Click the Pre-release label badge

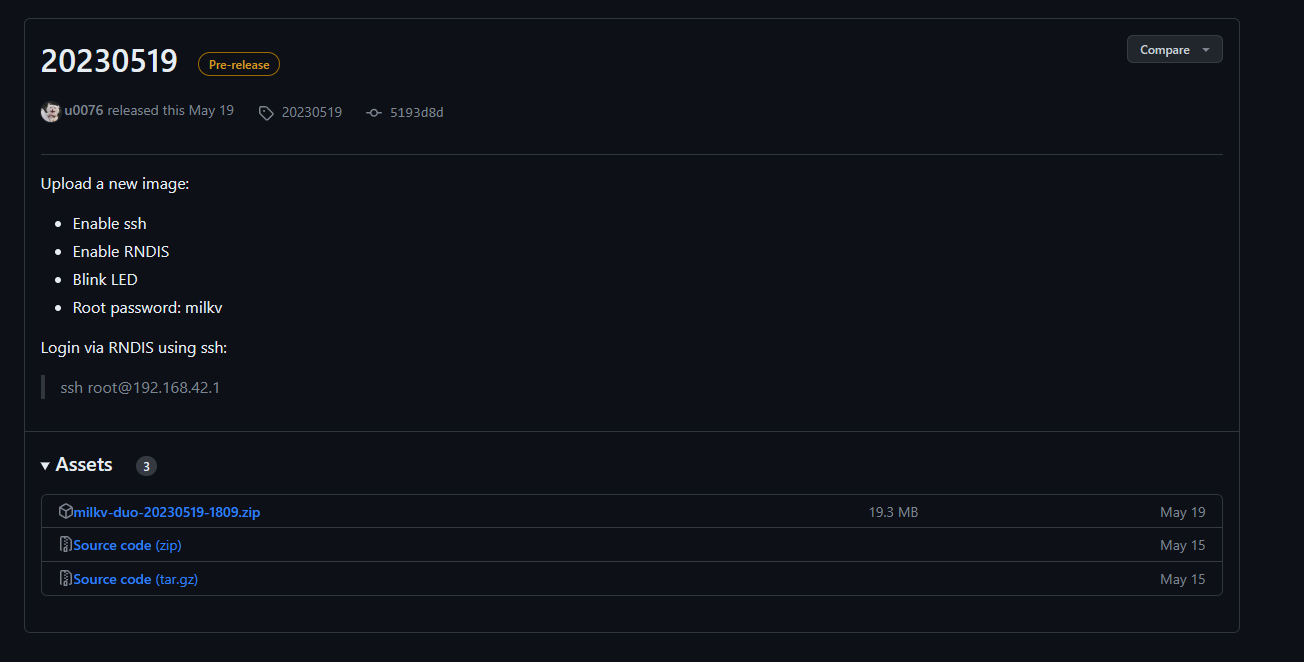point(239,65)
